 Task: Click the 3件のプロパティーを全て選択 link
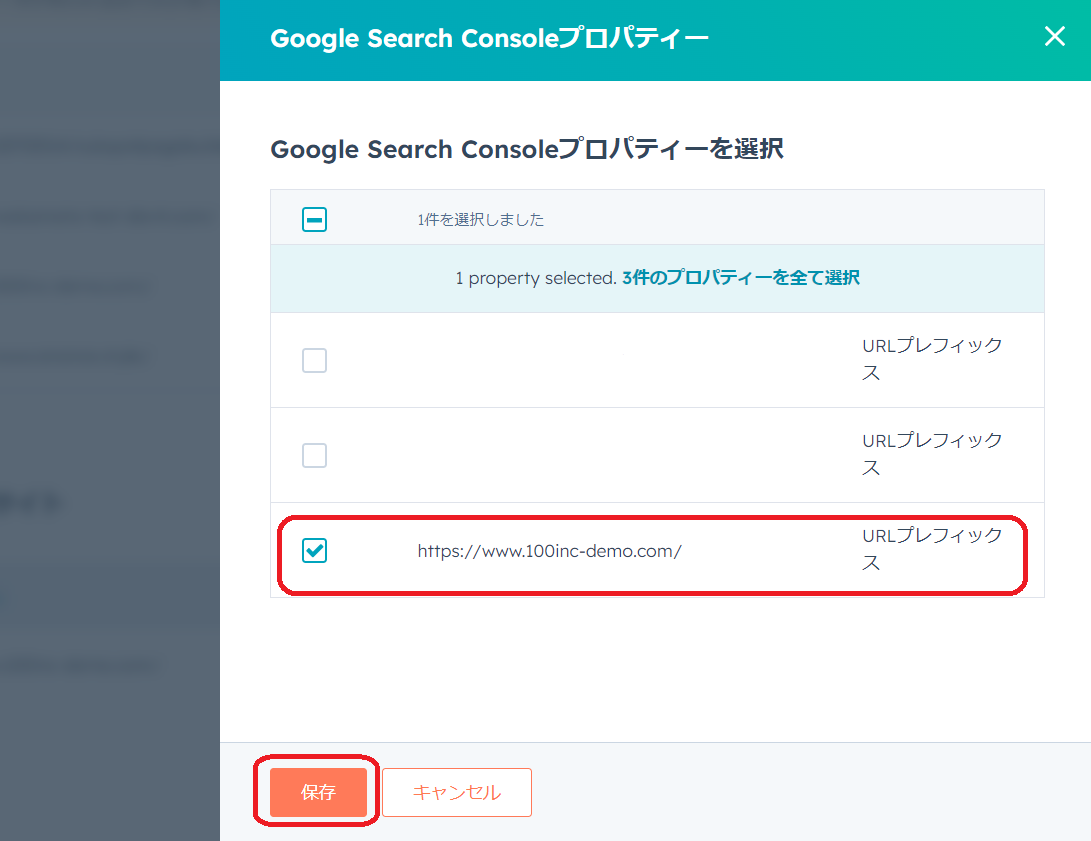click(x=741, y=278)
